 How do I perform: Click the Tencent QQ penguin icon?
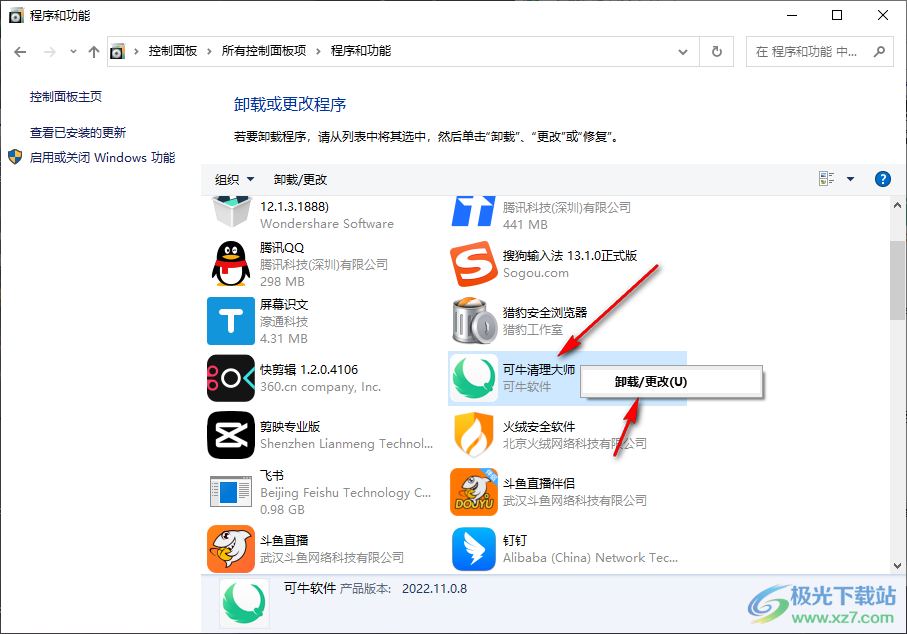coord(231,264)
